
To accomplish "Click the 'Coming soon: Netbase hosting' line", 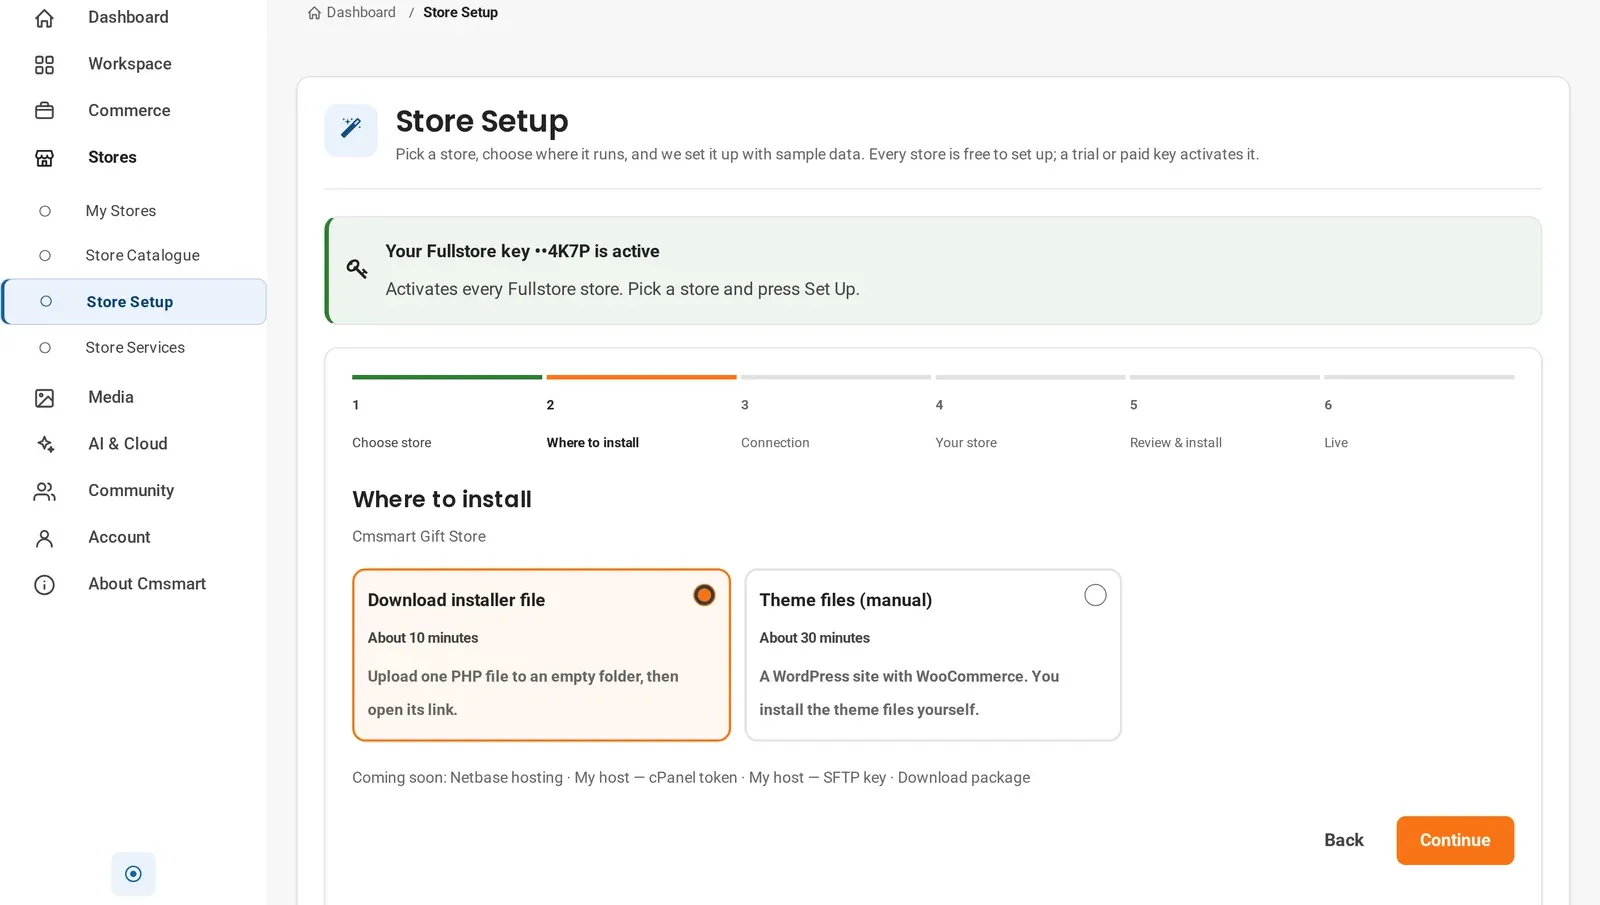I will [x=691, y=778].
